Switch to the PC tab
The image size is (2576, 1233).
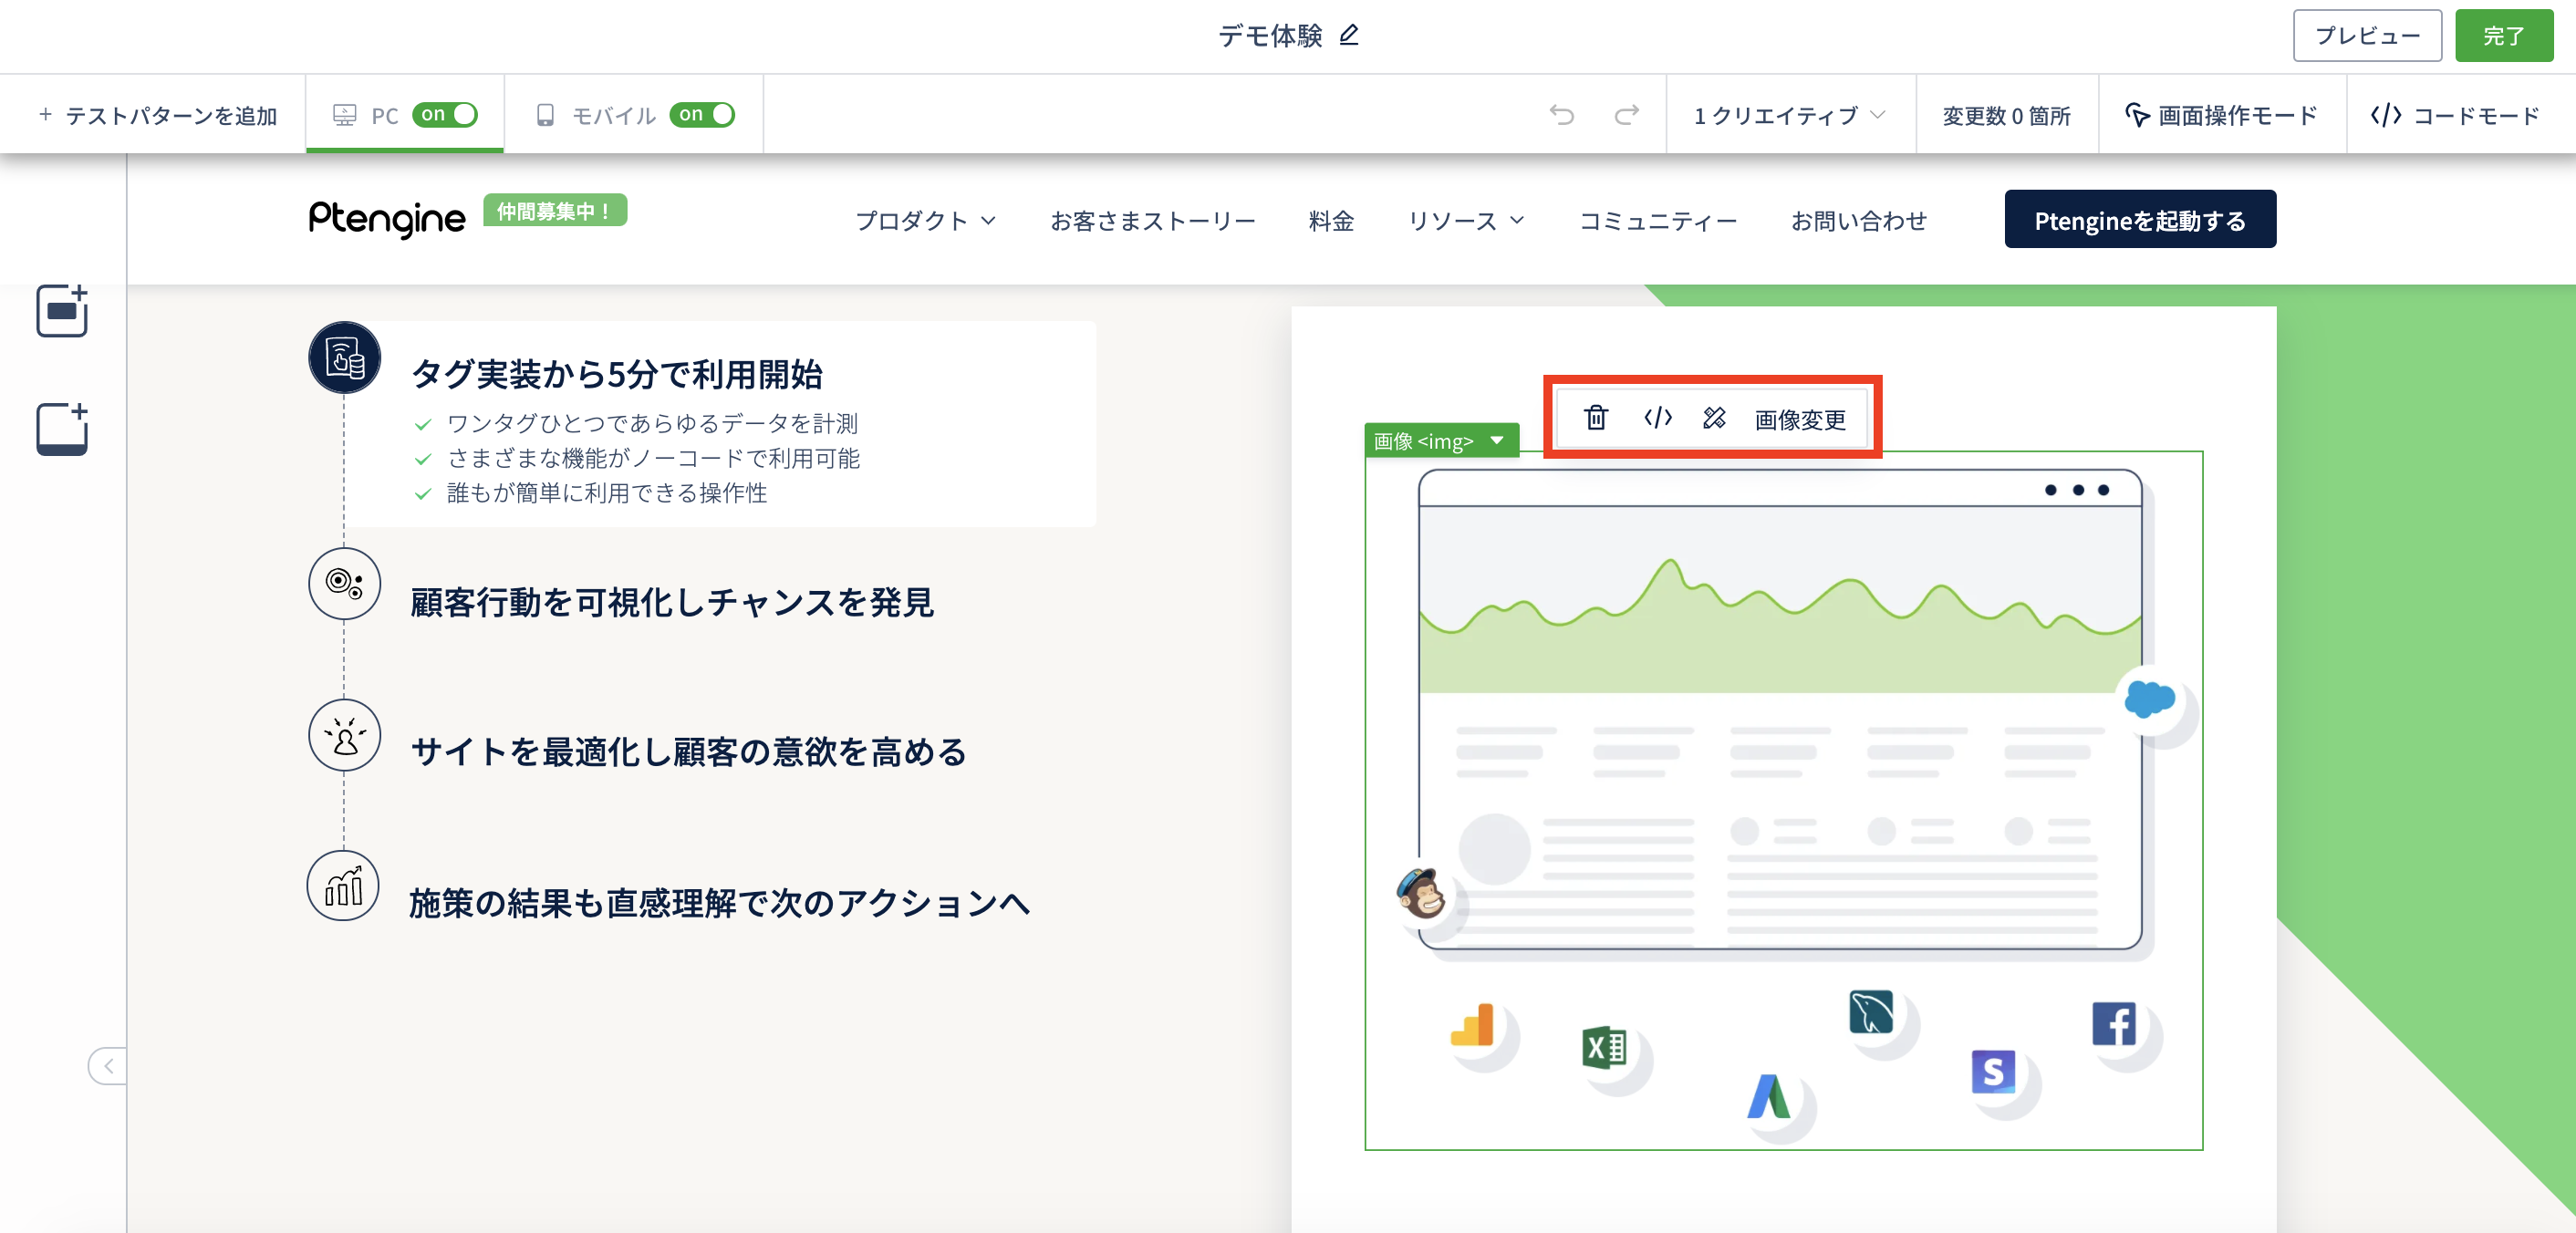tap(405, 115)
